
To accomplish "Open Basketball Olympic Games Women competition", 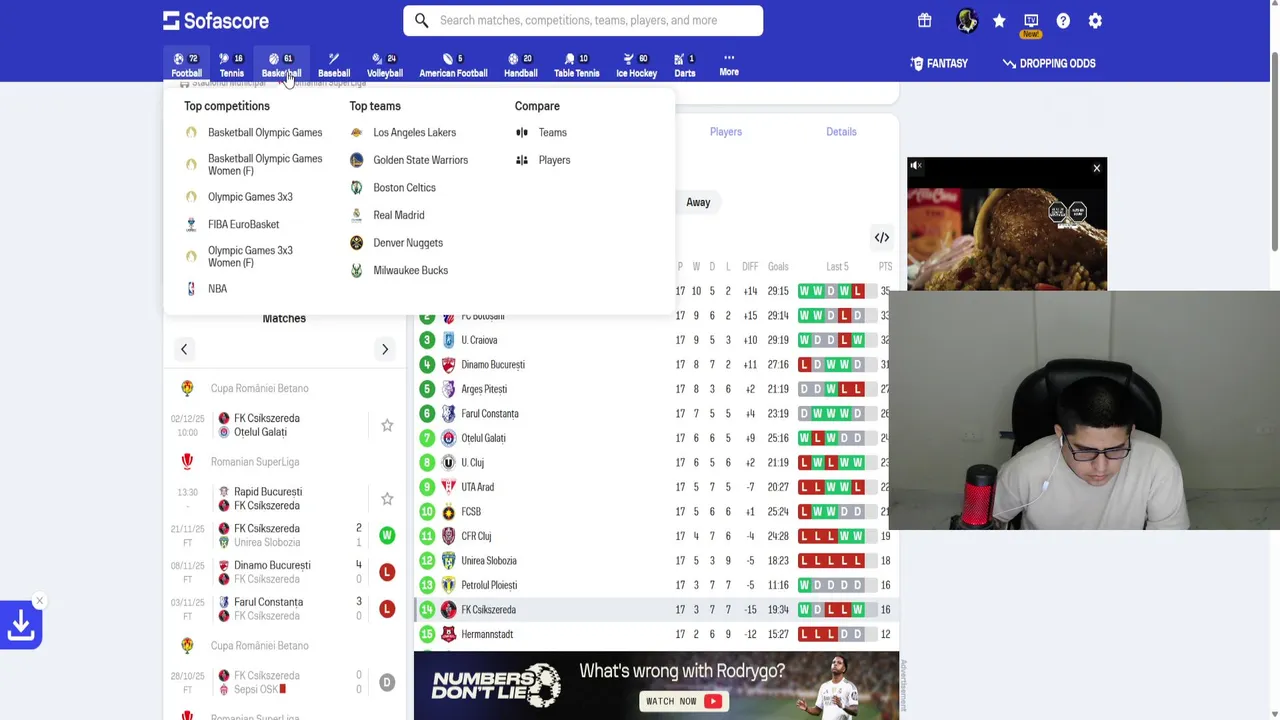I will 254,165.
